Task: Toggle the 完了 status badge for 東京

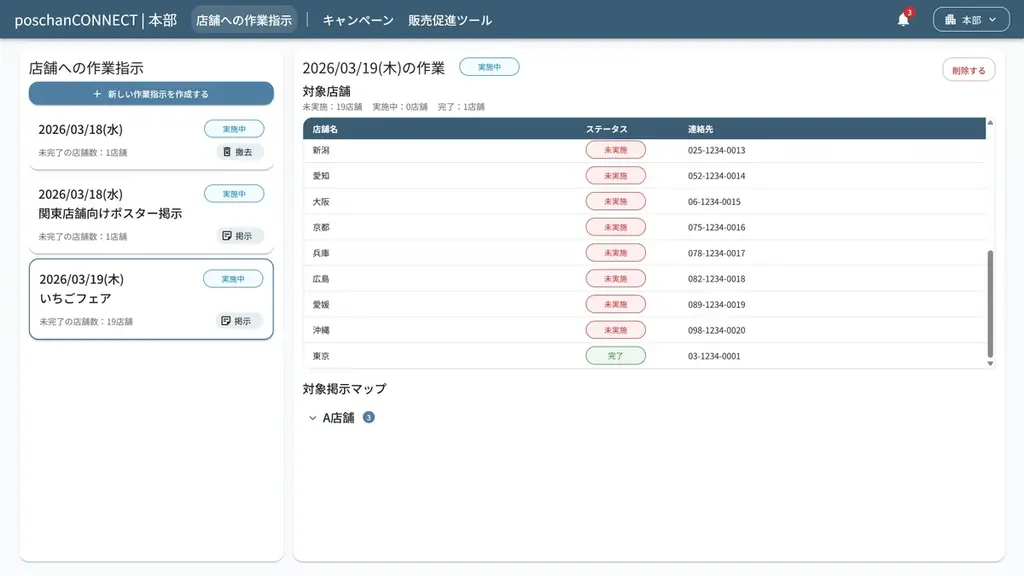Action: point(615,355)
